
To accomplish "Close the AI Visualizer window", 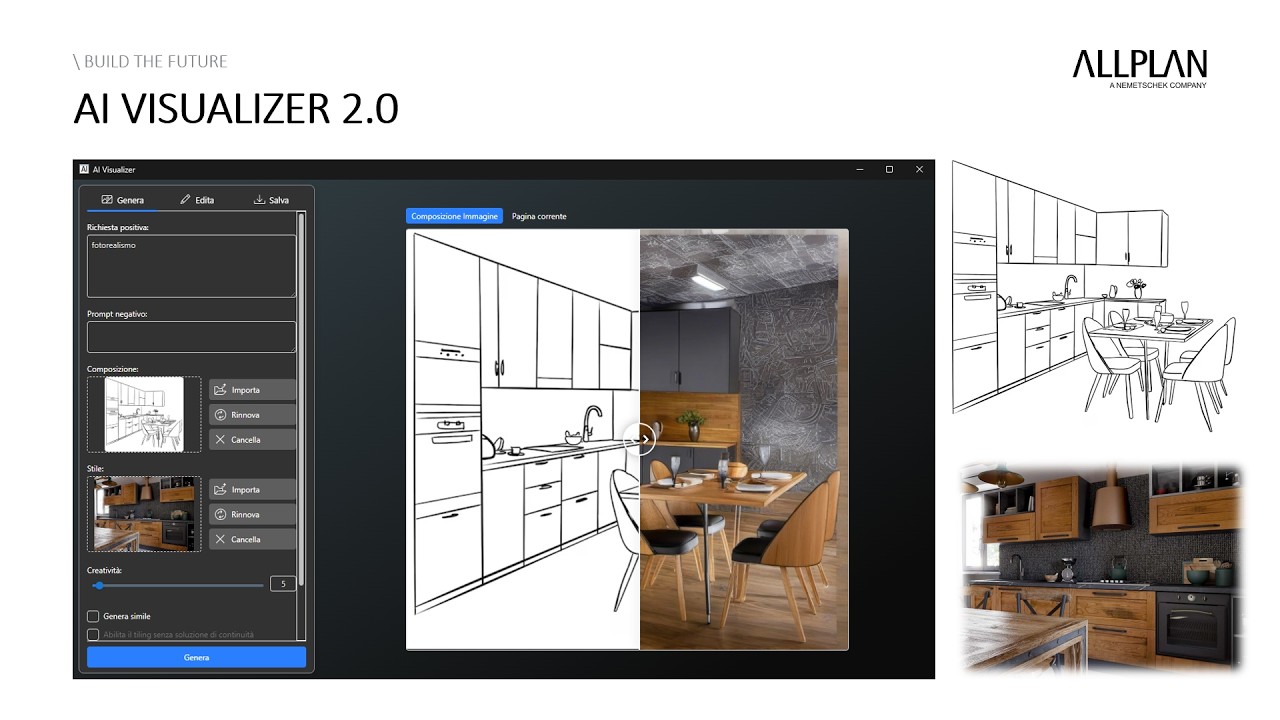I will pyautogui.click(x=919, y=170).
